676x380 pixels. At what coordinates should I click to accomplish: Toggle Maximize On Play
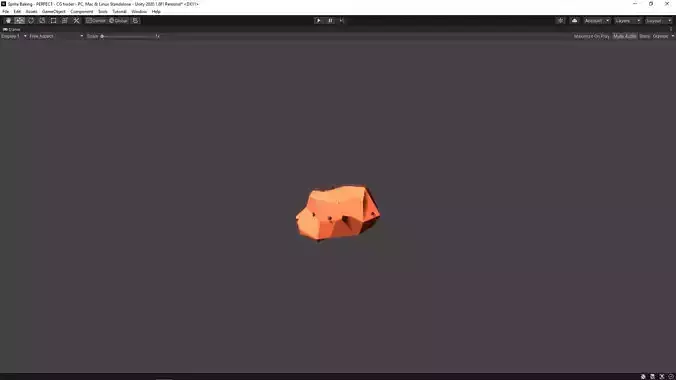pos(592,36)
